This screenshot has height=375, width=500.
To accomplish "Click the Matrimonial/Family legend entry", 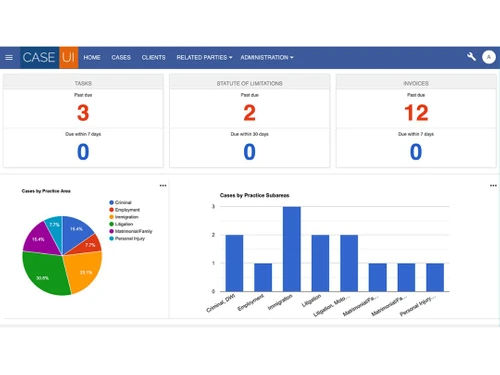I will pyautogui.click(x=131, y=231).
